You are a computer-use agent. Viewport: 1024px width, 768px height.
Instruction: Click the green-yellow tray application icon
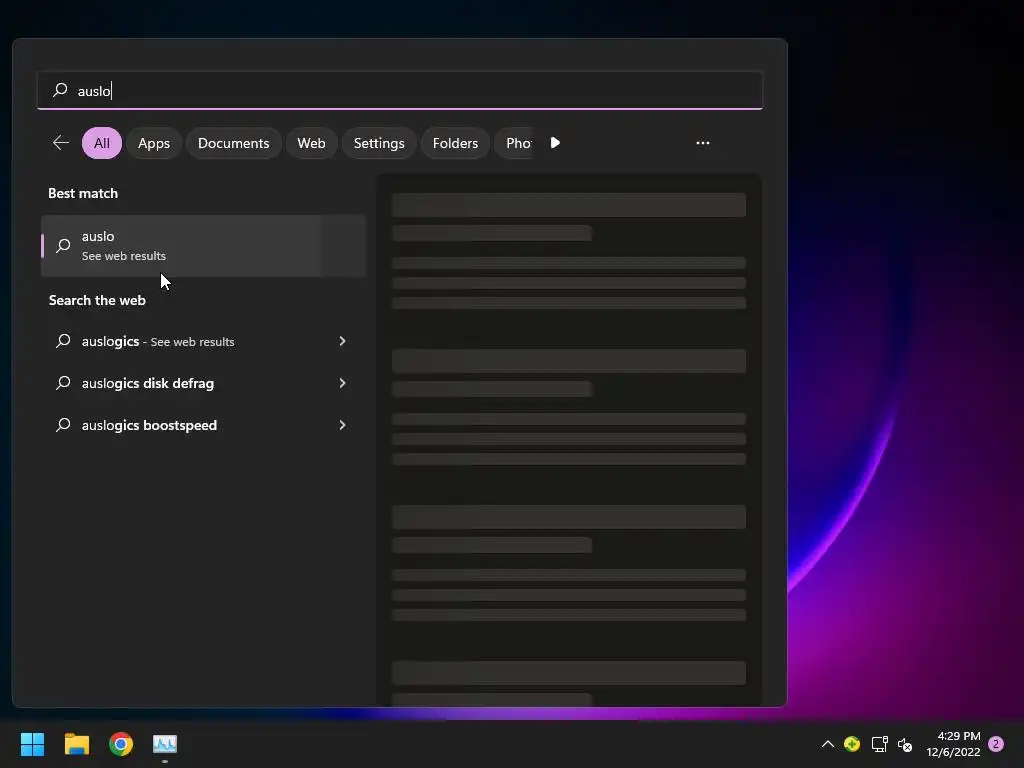(x=852, y=744)
